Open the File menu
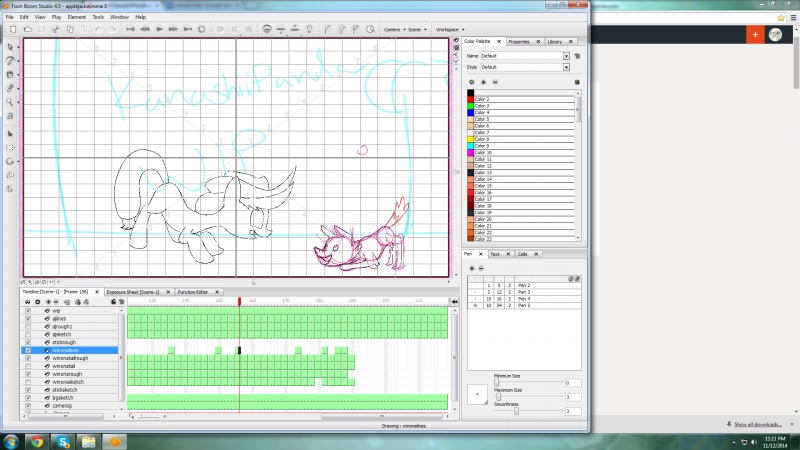 pos(10,17)
